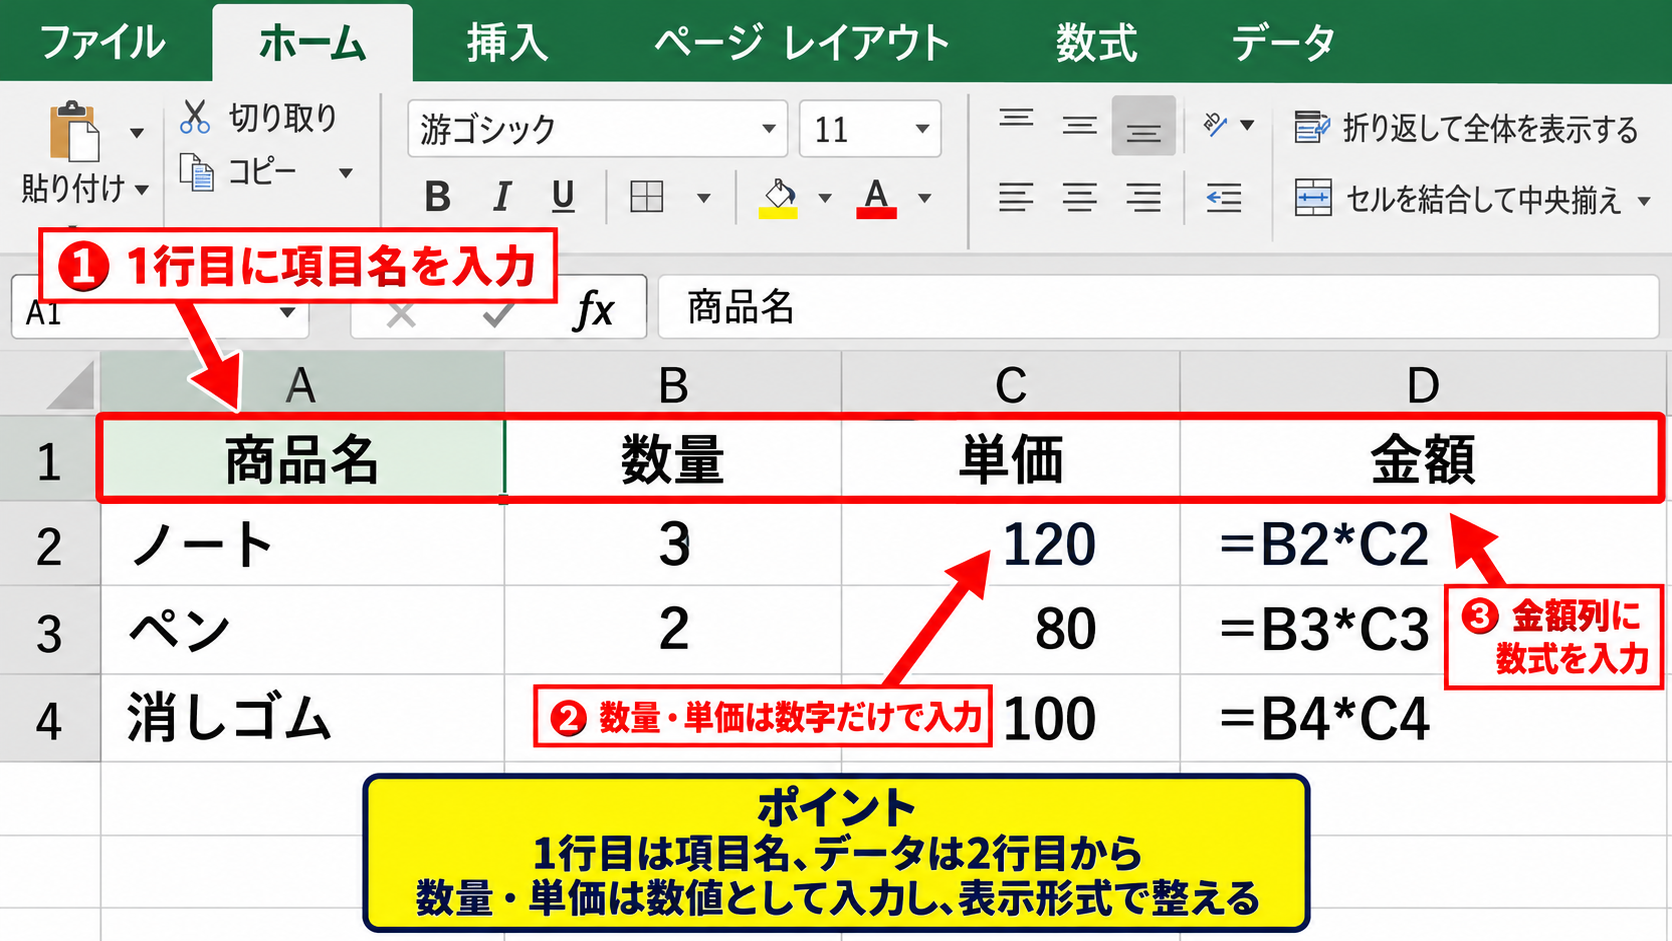Decrease indent icon
The image size is (1672, 941).
point(1223,198)
